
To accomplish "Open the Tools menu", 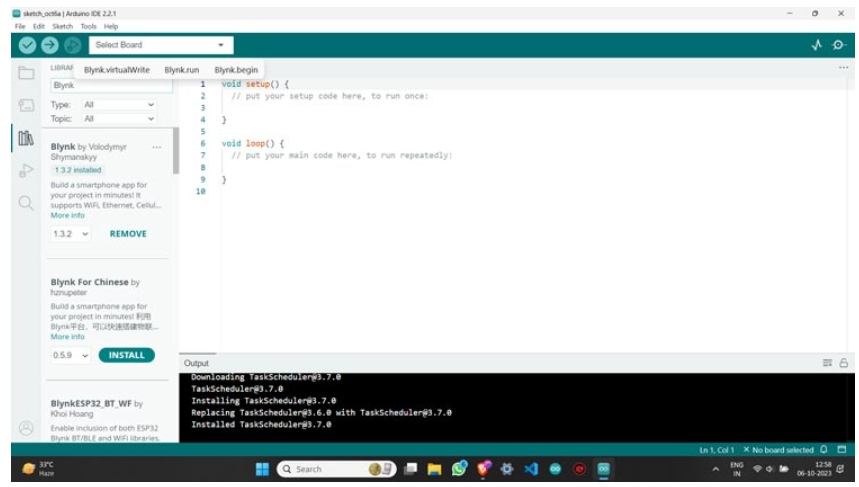I will 88,26.
